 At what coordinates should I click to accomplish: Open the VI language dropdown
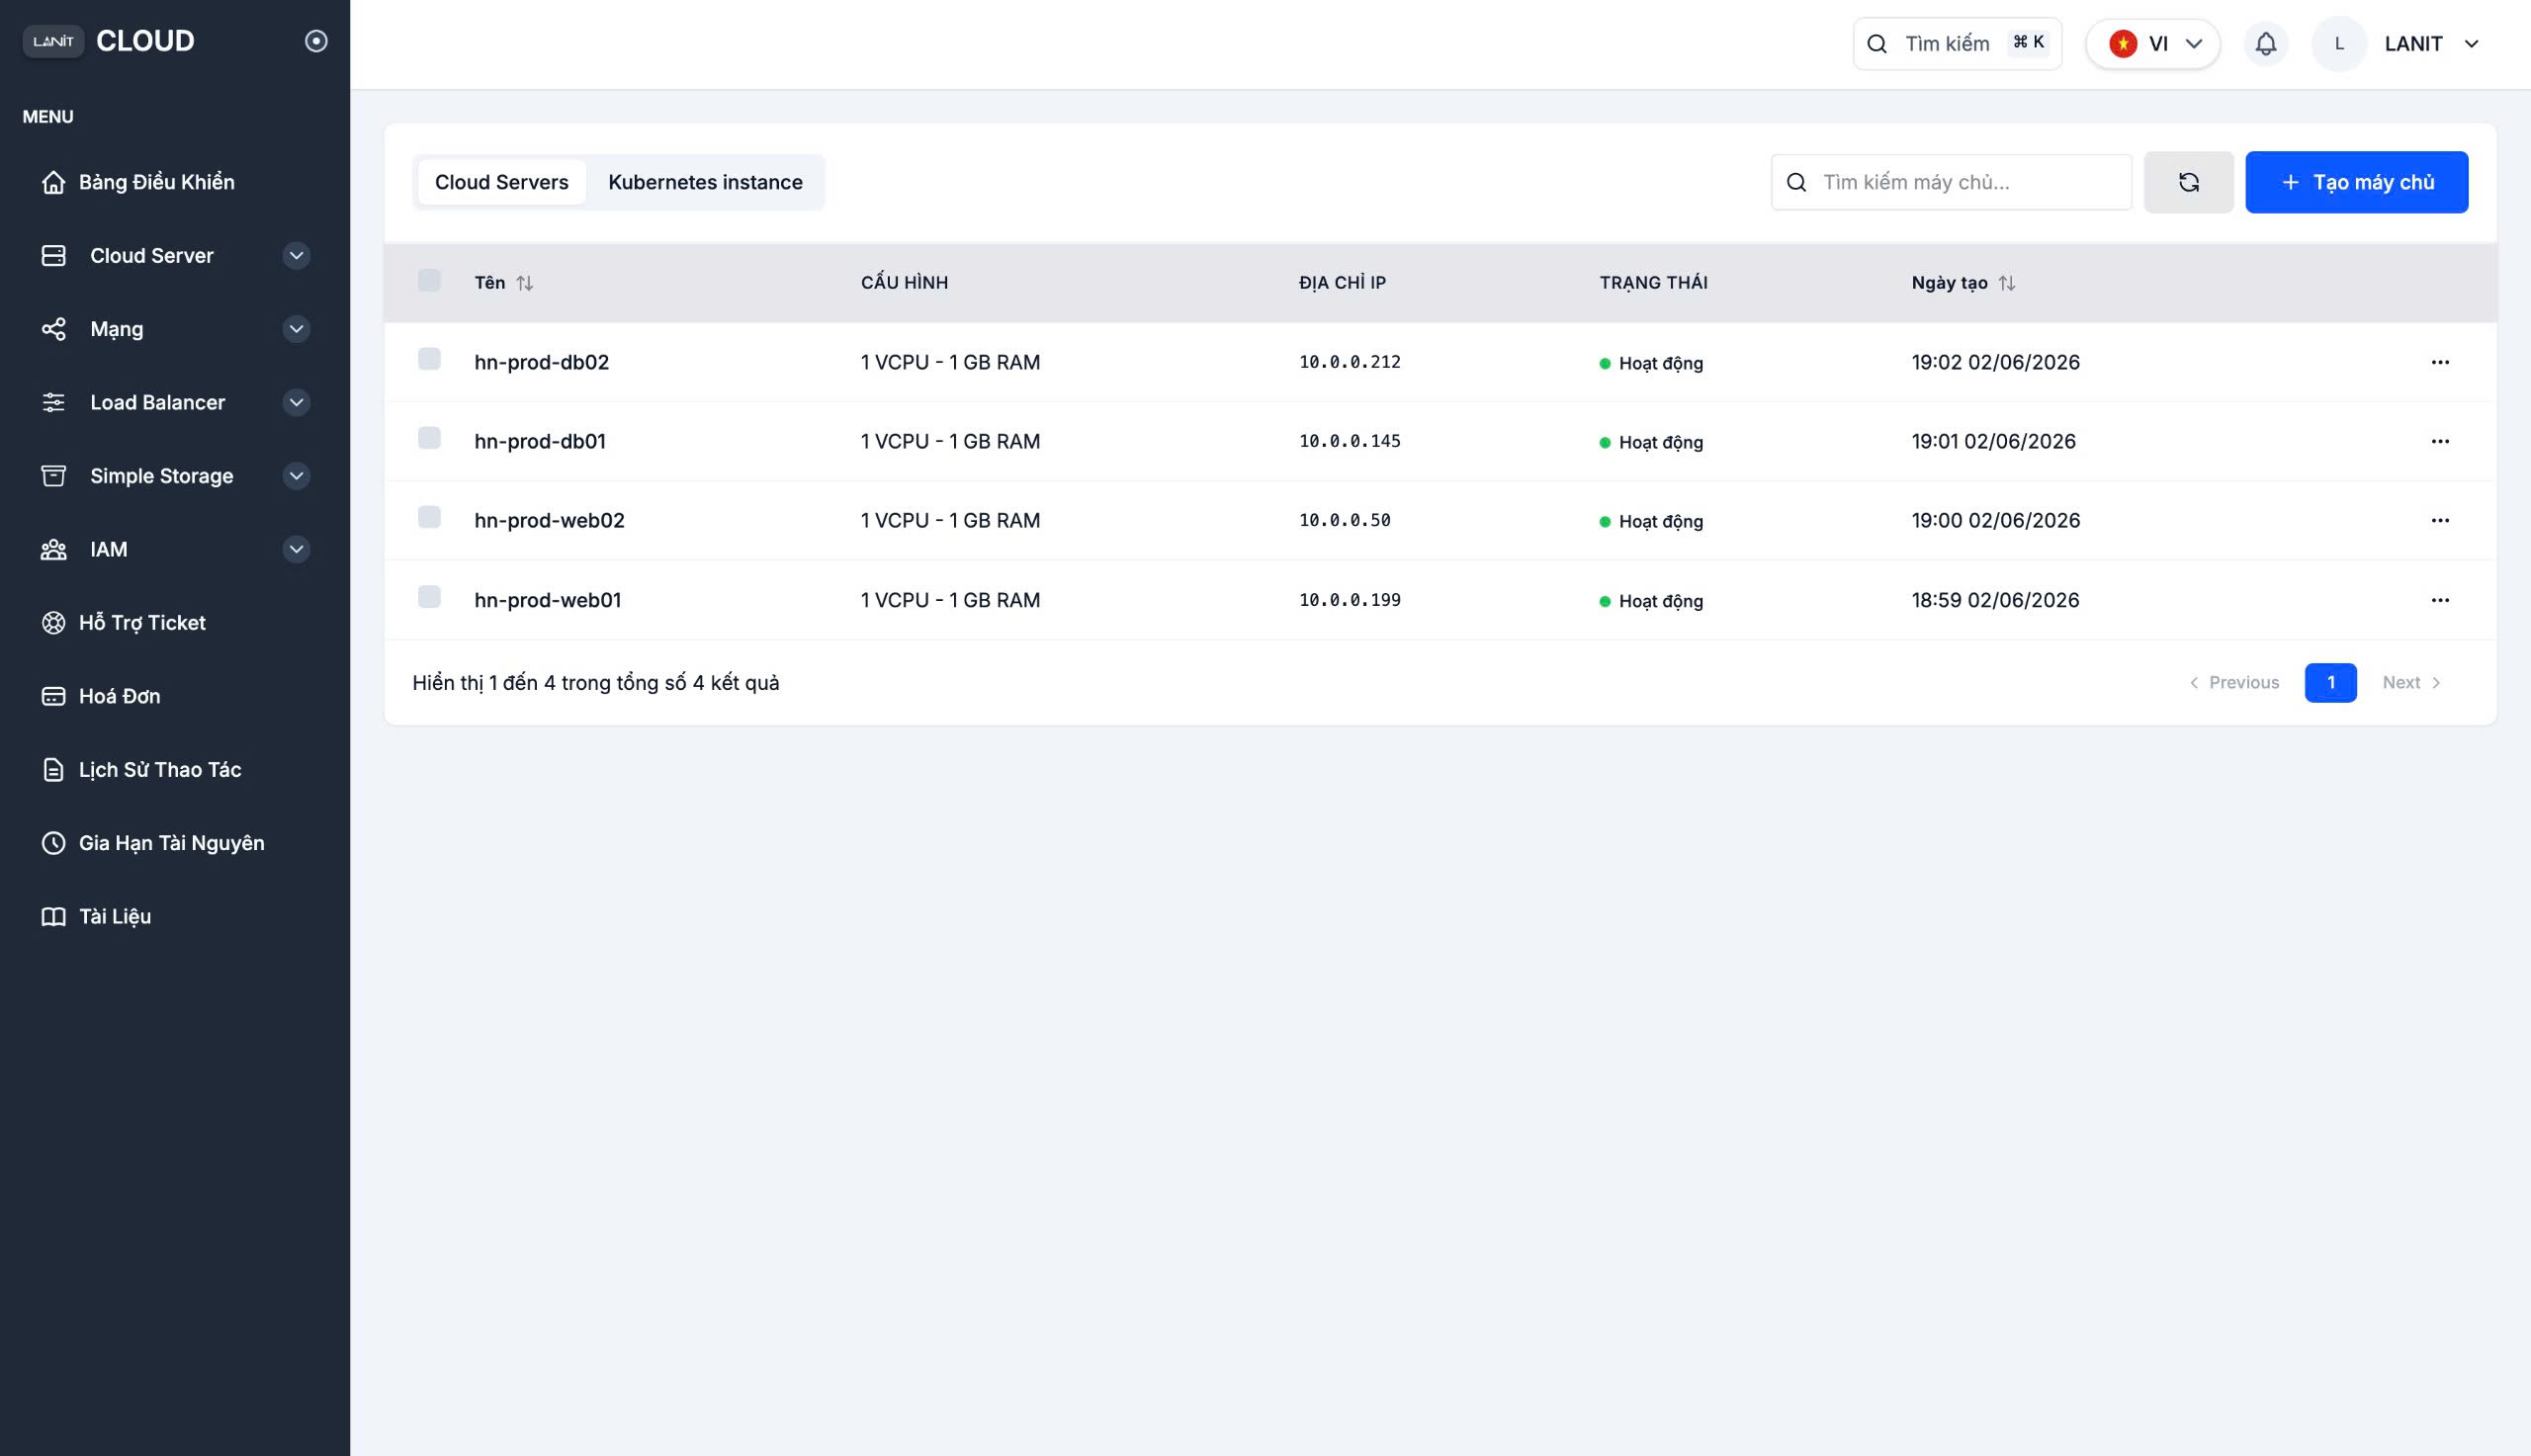(x=2153, y=44)
